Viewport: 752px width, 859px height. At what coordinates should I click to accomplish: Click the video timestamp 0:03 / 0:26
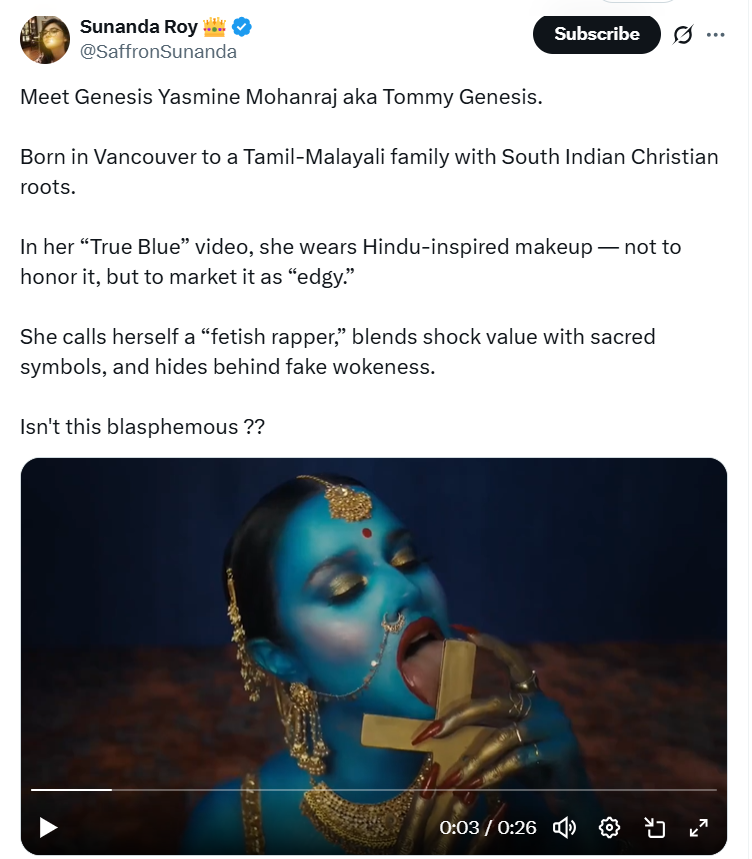487,827
